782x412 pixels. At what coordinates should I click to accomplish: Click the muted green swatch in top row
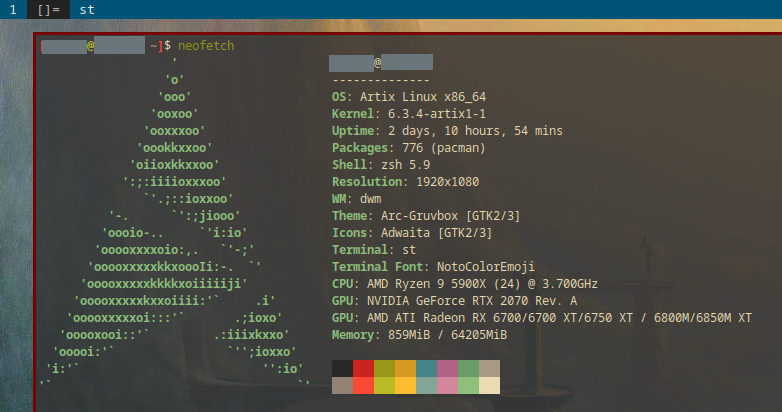click(468, 369)
